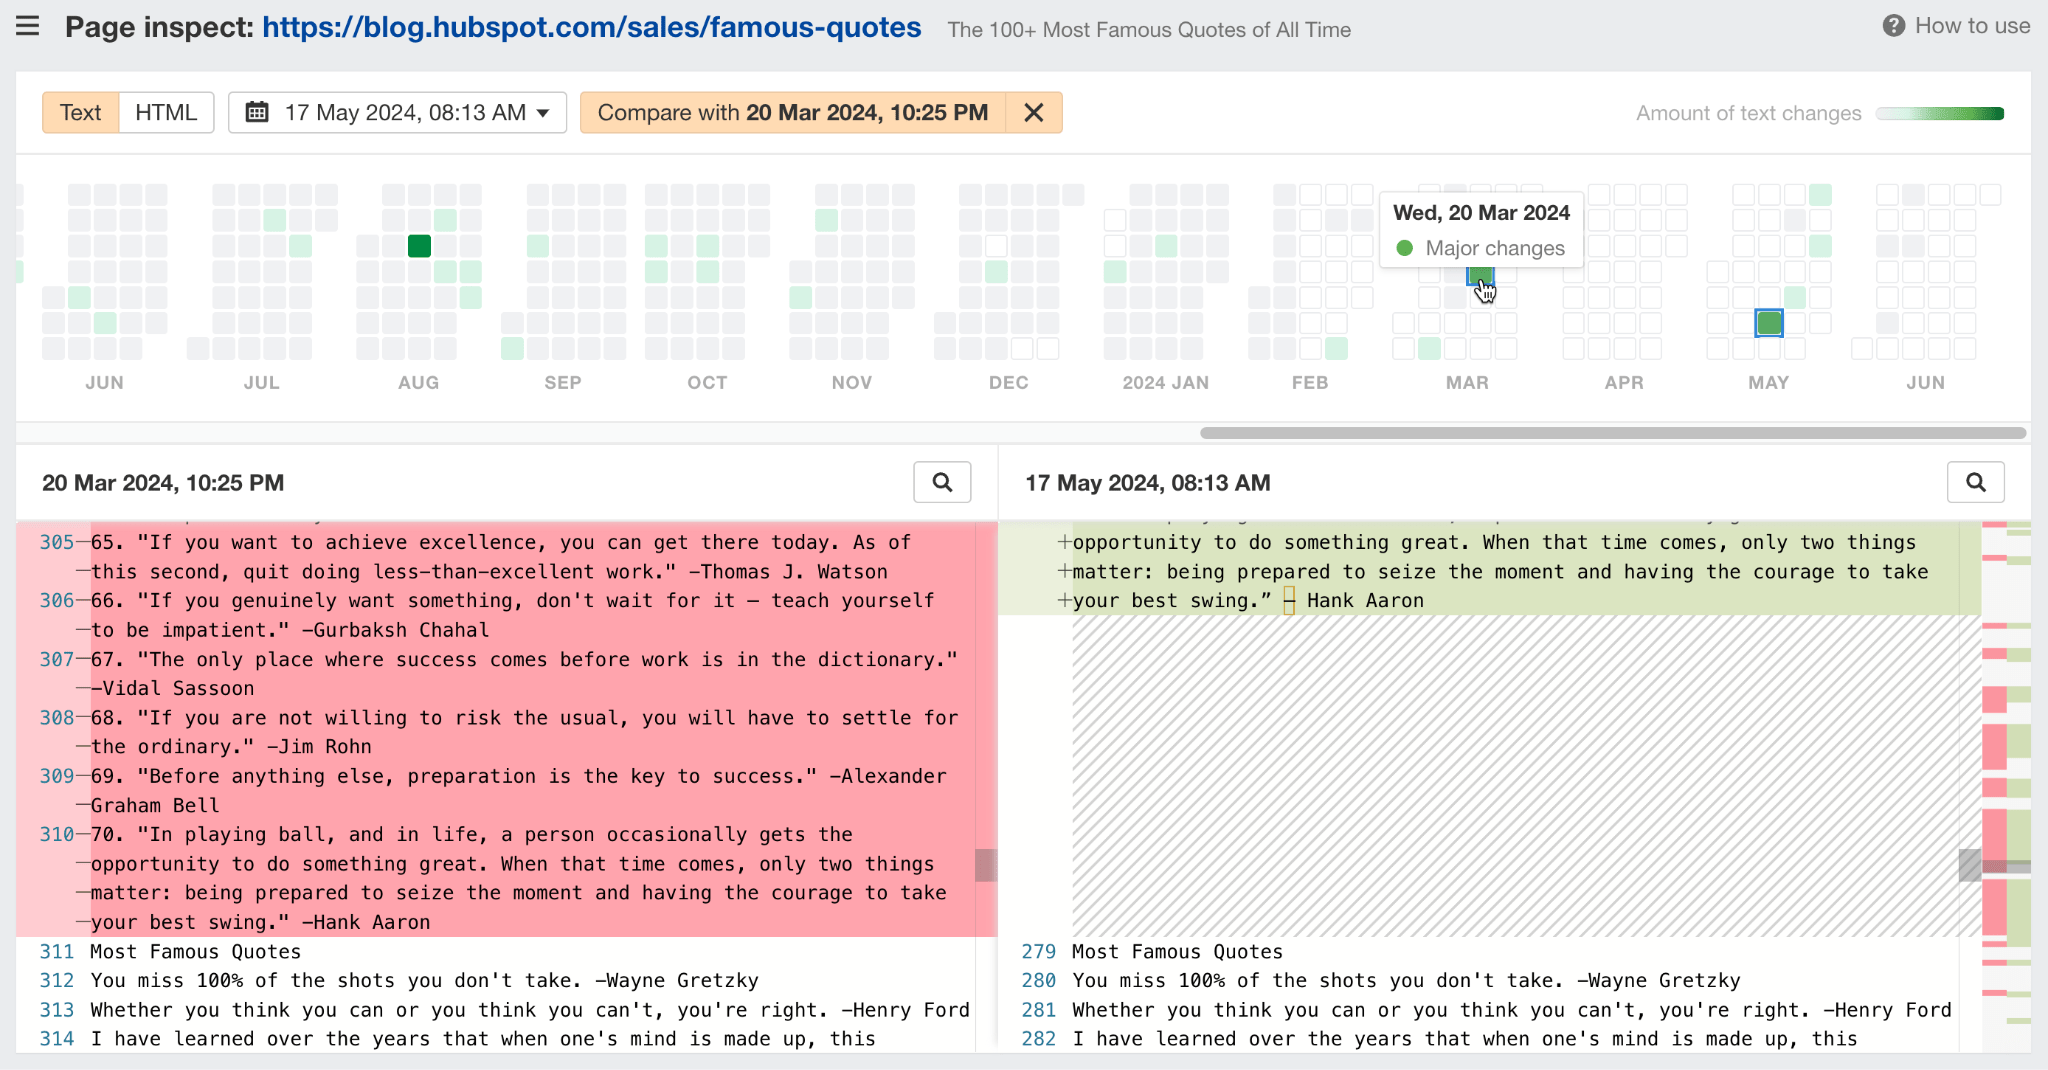Image resolution: width=2048 pixels, height=1070 pixels.
Task: Select the highlighted 20 Mar square in the calendar
Action: (x=1480, y=278)
